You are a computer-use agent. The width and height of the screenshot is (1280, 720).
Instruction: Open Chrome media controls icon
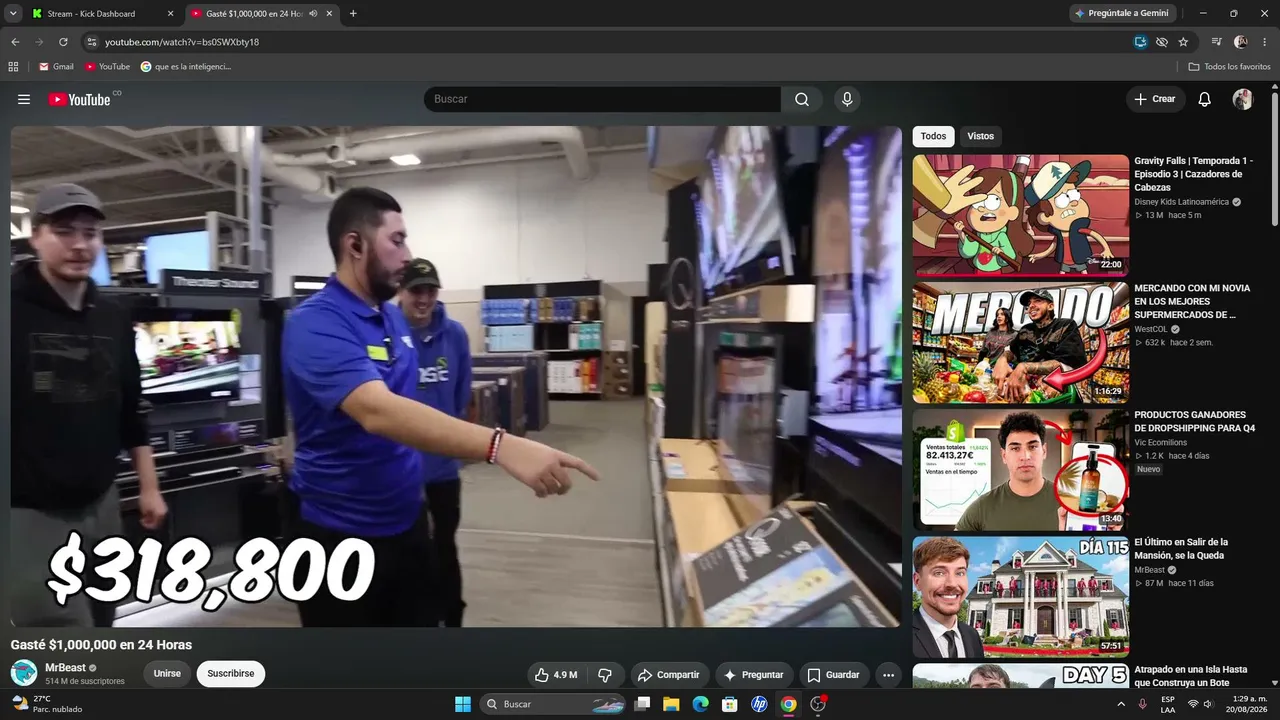point(1216,42)
